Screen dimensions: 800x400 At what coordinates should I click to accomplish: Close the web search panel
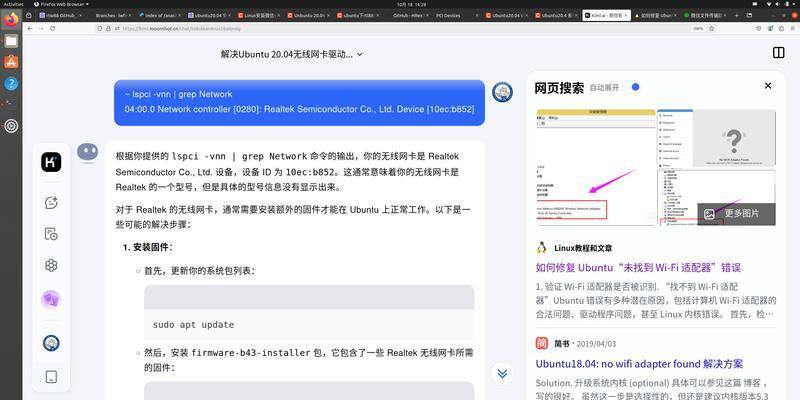(x=768, y=86)
